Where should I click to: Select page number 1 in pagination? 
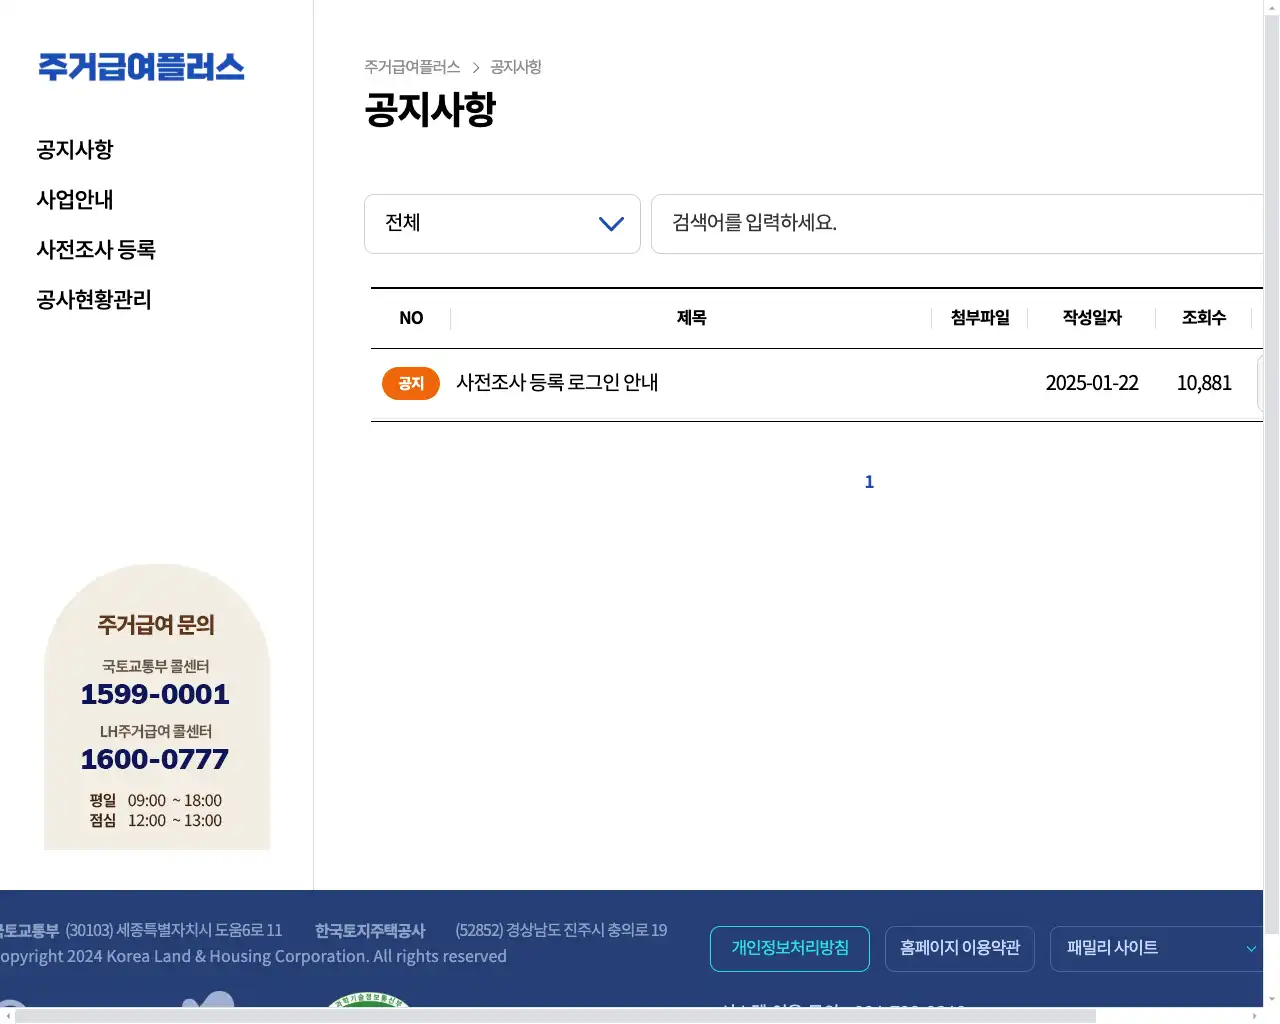pyautogui.click(x=868, y=481)
